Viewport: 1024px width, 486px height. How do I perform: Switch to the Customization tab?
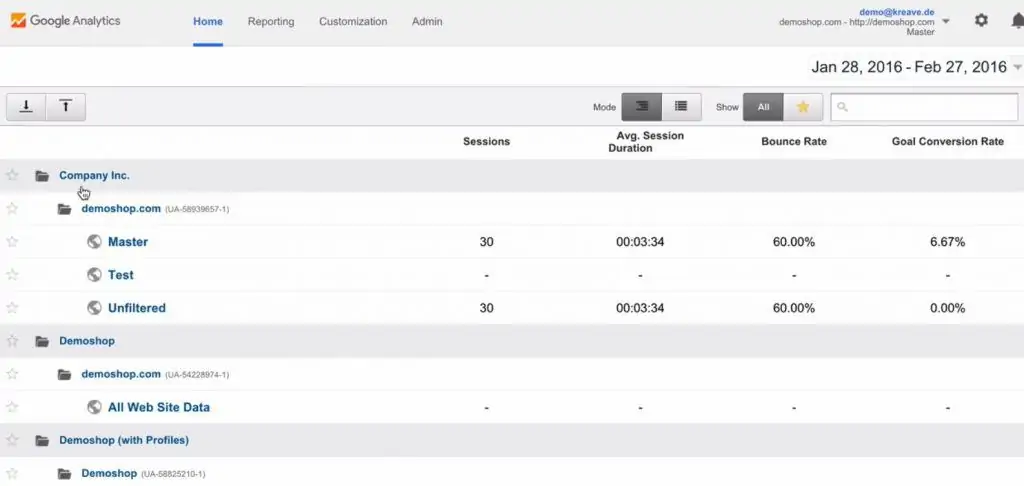tap(353, 22)
